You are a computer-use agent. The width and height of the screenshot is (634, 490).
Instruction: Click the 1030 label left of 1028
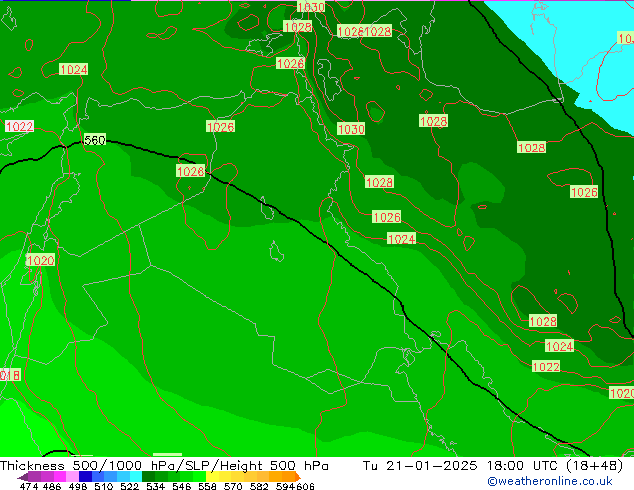point(351,129)
